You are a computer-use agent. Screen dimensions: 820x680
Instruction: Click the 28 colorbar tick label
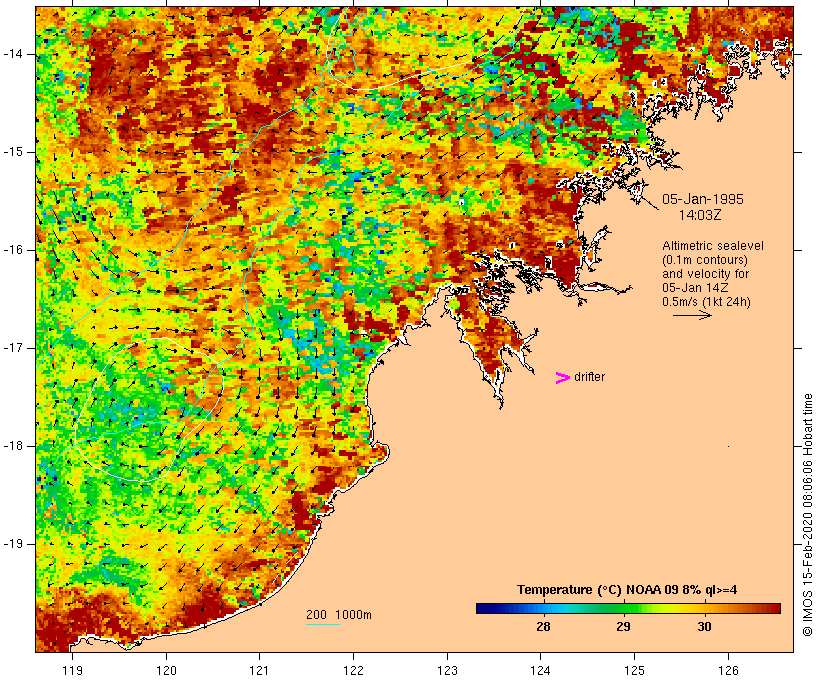coord(543,626)
